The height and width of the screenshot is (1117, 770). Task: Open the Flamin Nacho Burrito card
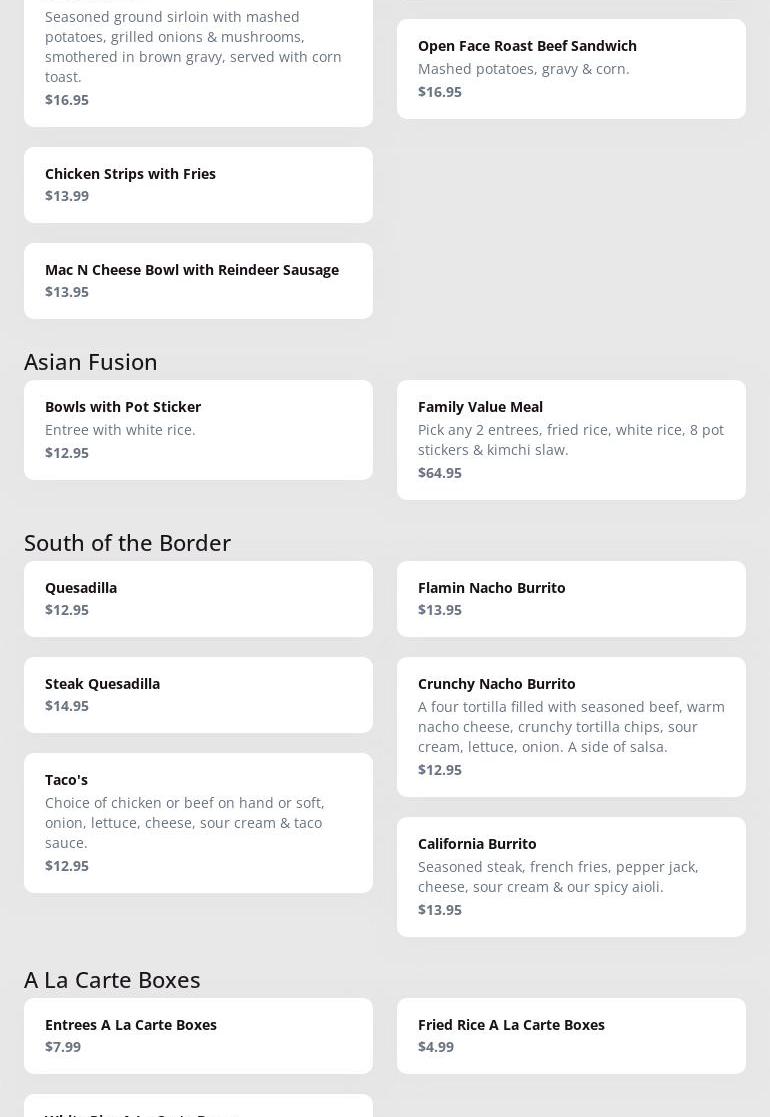tap(491, 588)
